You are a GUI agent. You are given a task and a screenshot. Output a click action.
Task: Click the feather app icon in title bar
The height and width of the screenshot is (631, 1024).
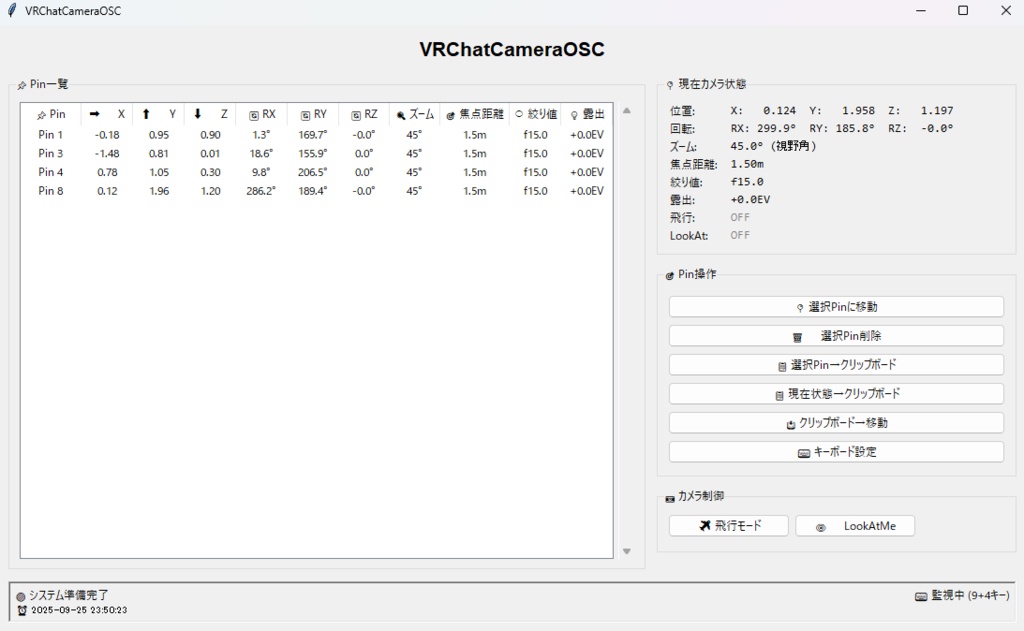[x=11, y=10]
